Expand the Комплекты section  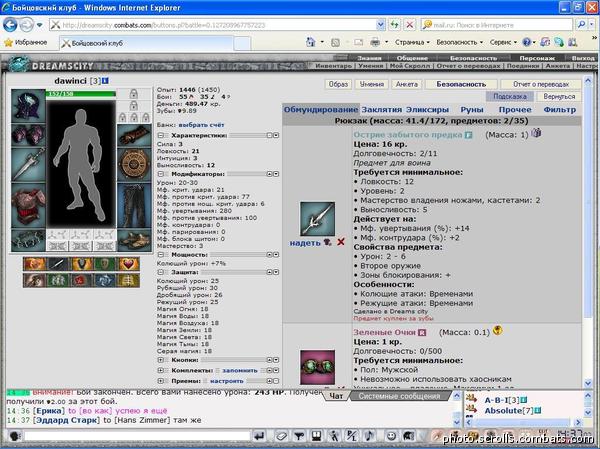(161, 370)
